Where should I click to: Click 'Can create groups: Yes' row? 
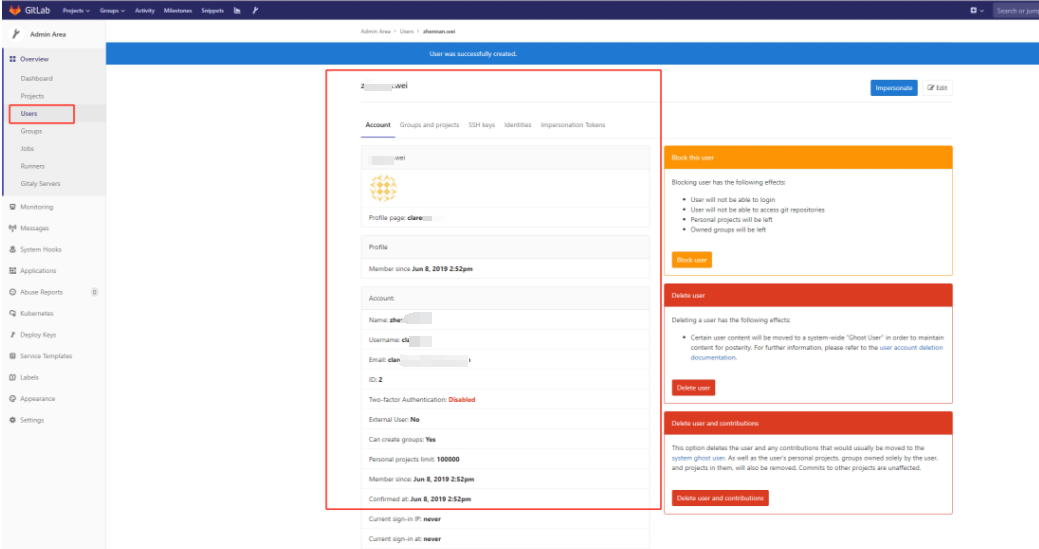click(505, 439)
